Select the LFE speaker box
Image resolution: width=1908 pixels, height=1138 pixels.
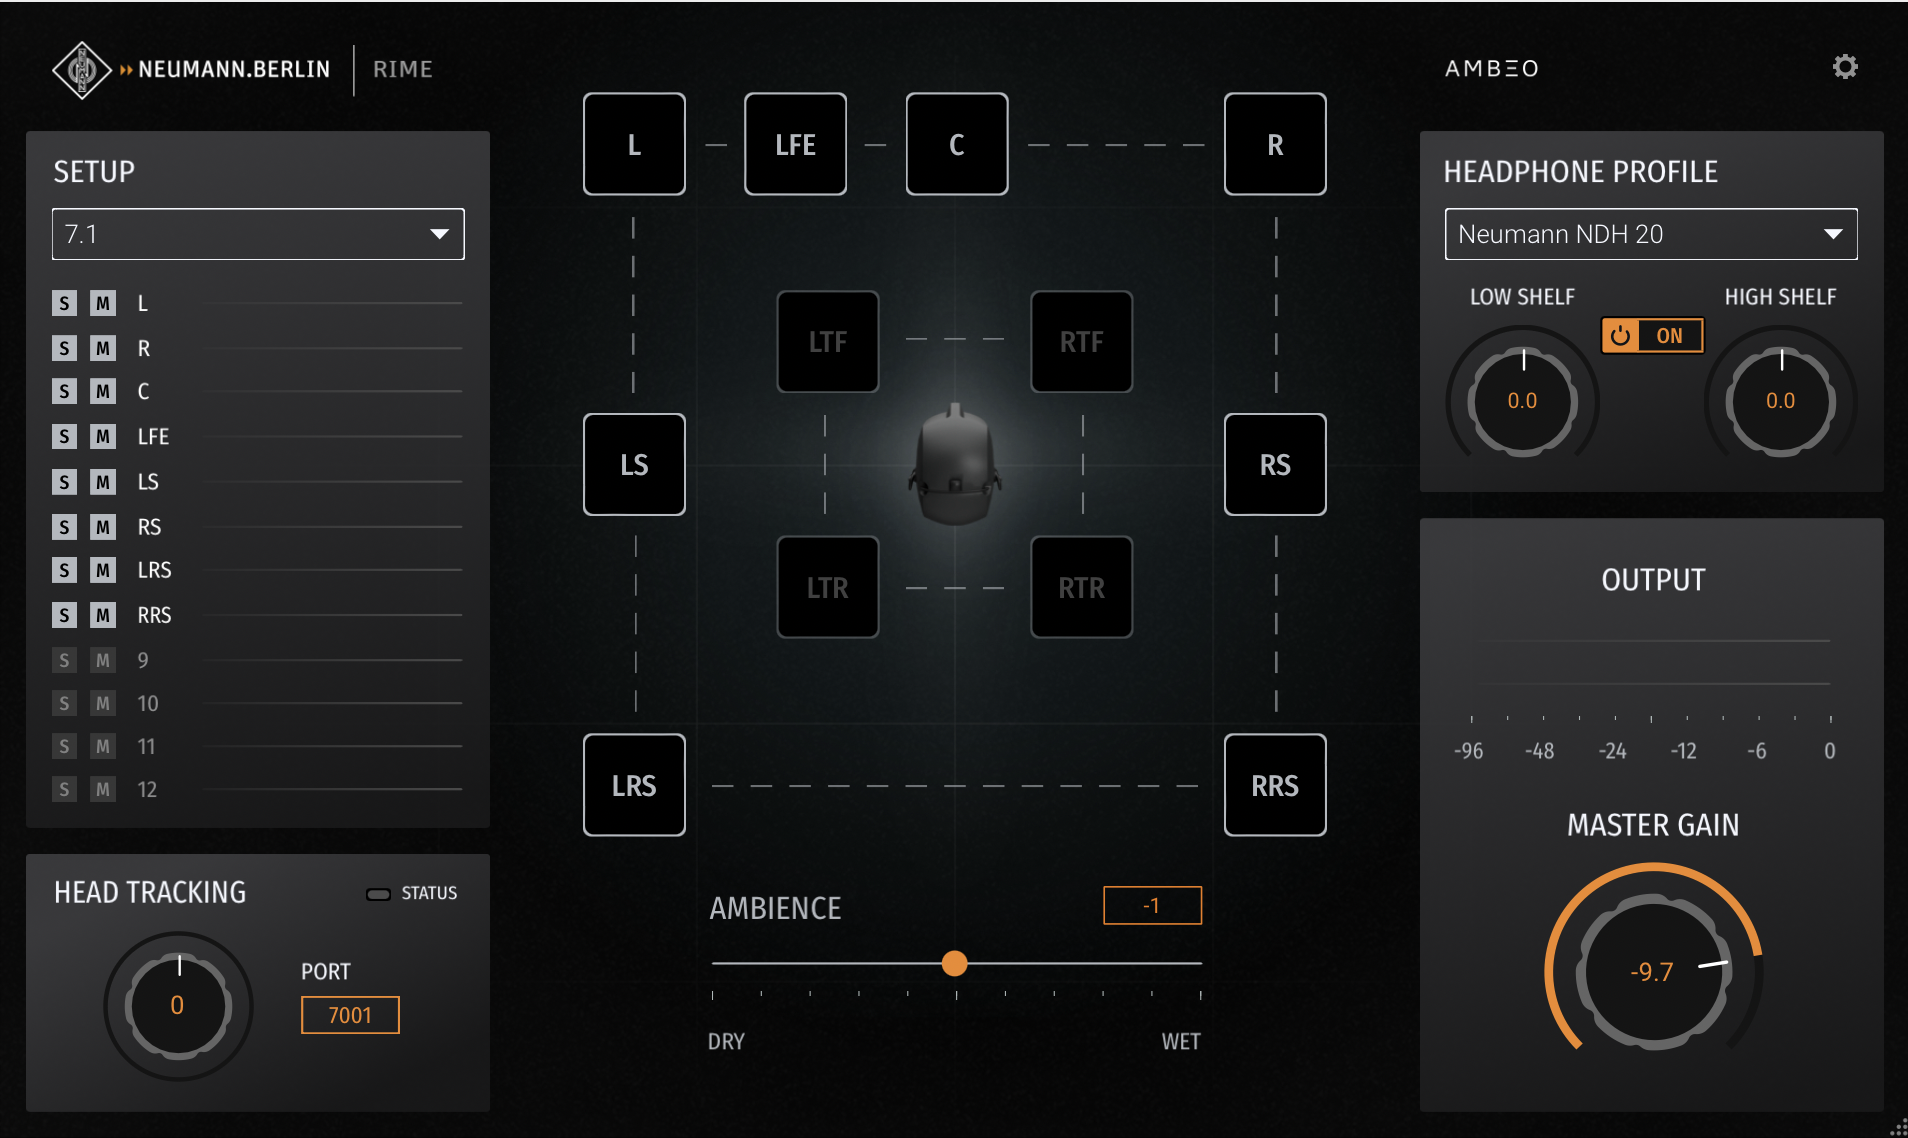(x=795, y=145)
